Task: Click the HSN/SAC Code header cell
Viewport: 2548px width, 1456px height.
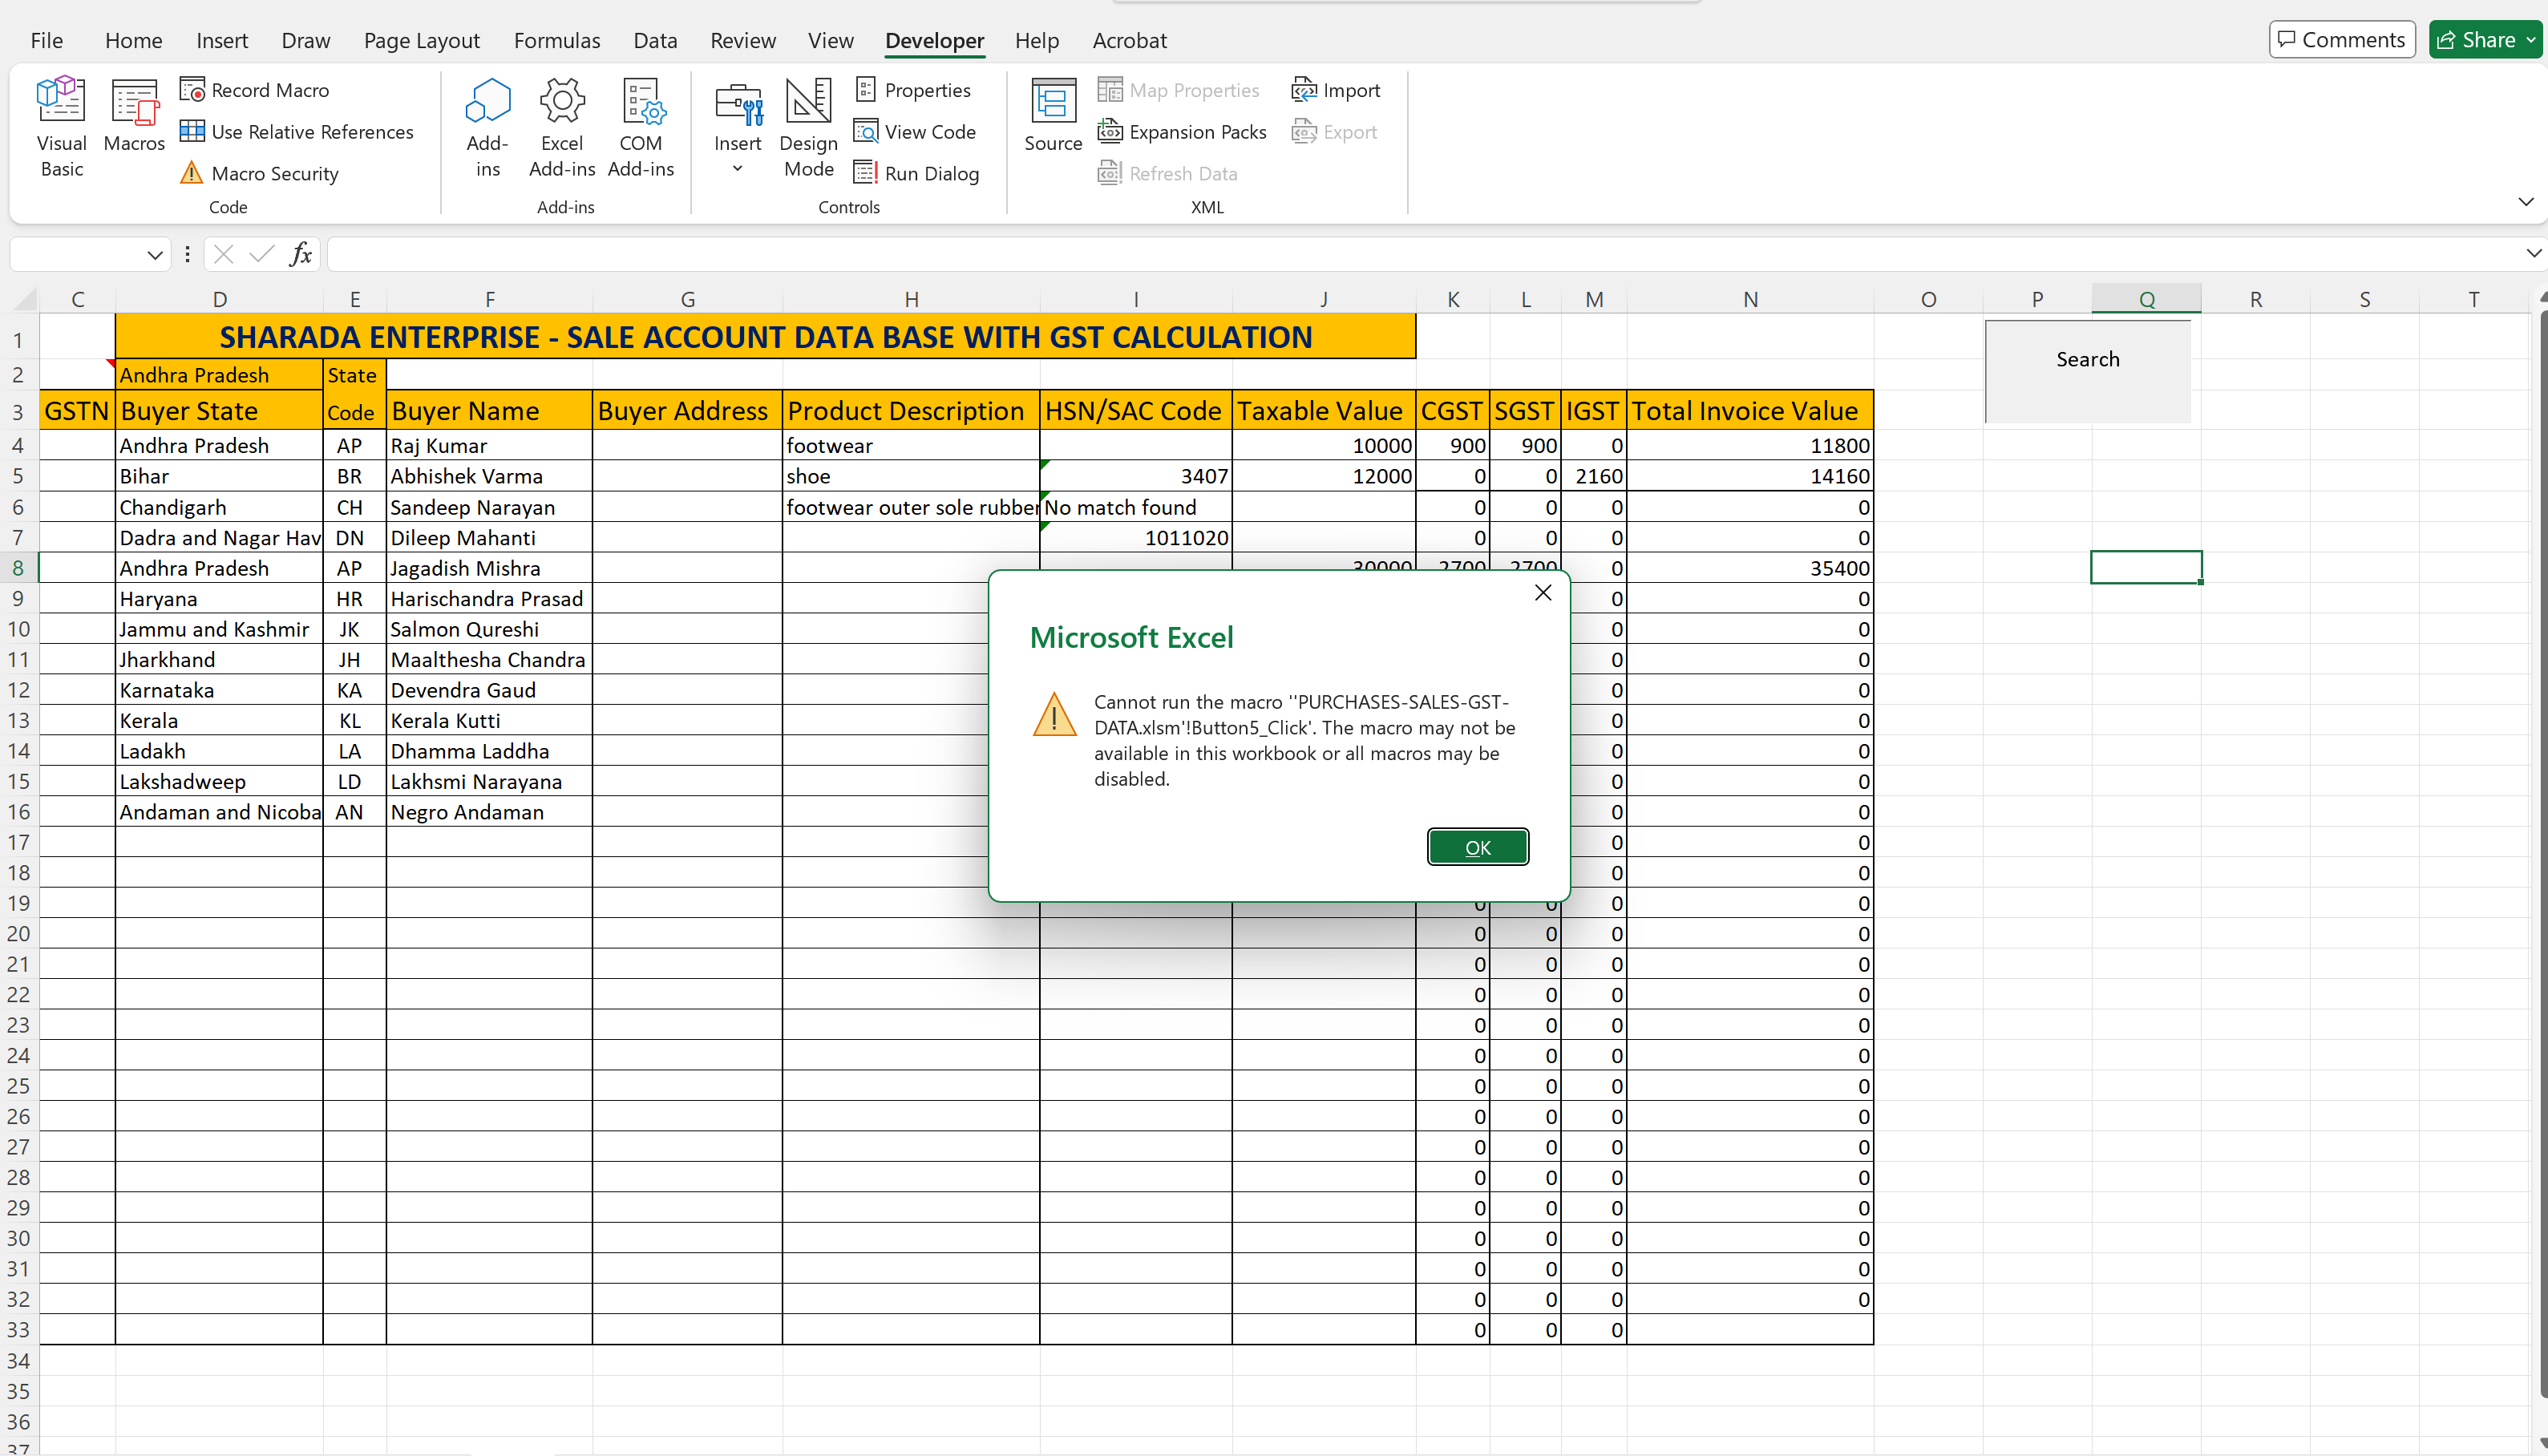Action: point(1136,411)
